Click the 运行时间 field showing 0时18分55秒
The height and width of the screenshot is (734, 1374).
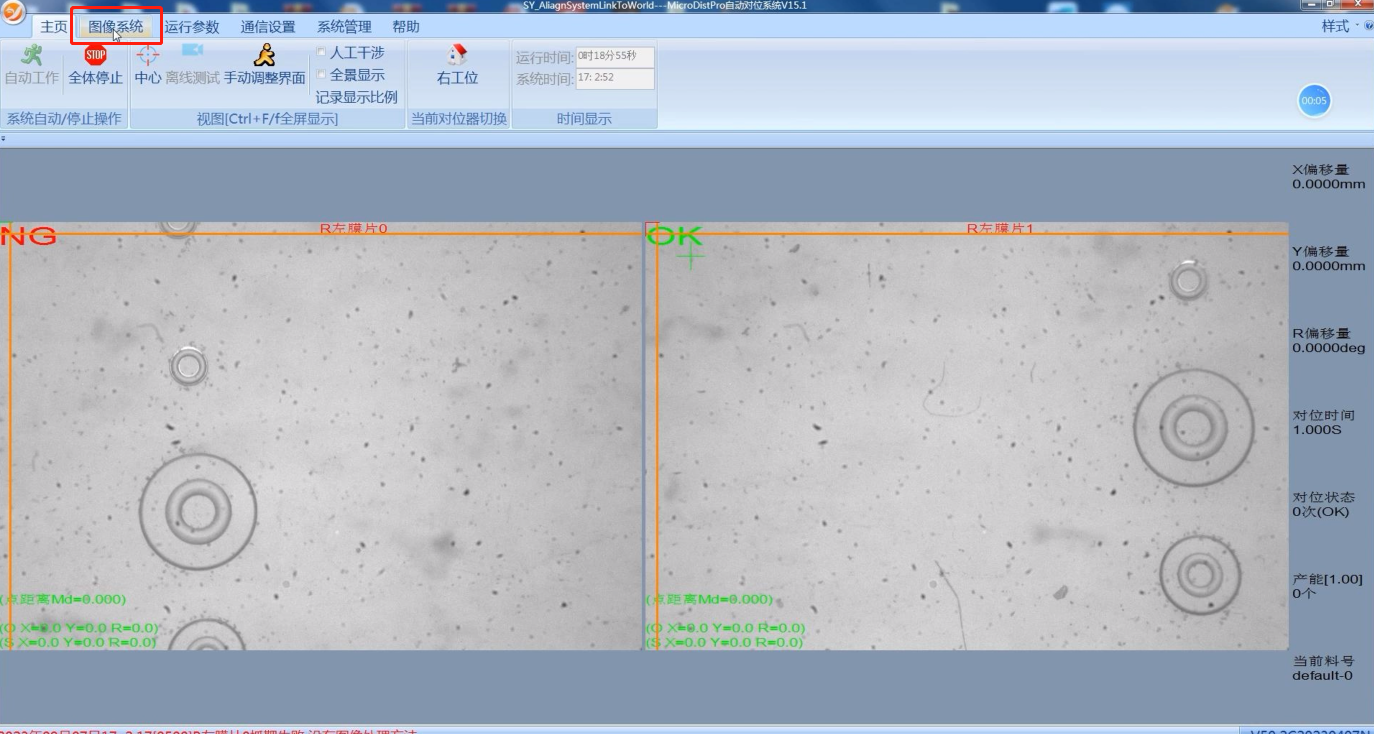pyautogui.click(x=615, y=57)
